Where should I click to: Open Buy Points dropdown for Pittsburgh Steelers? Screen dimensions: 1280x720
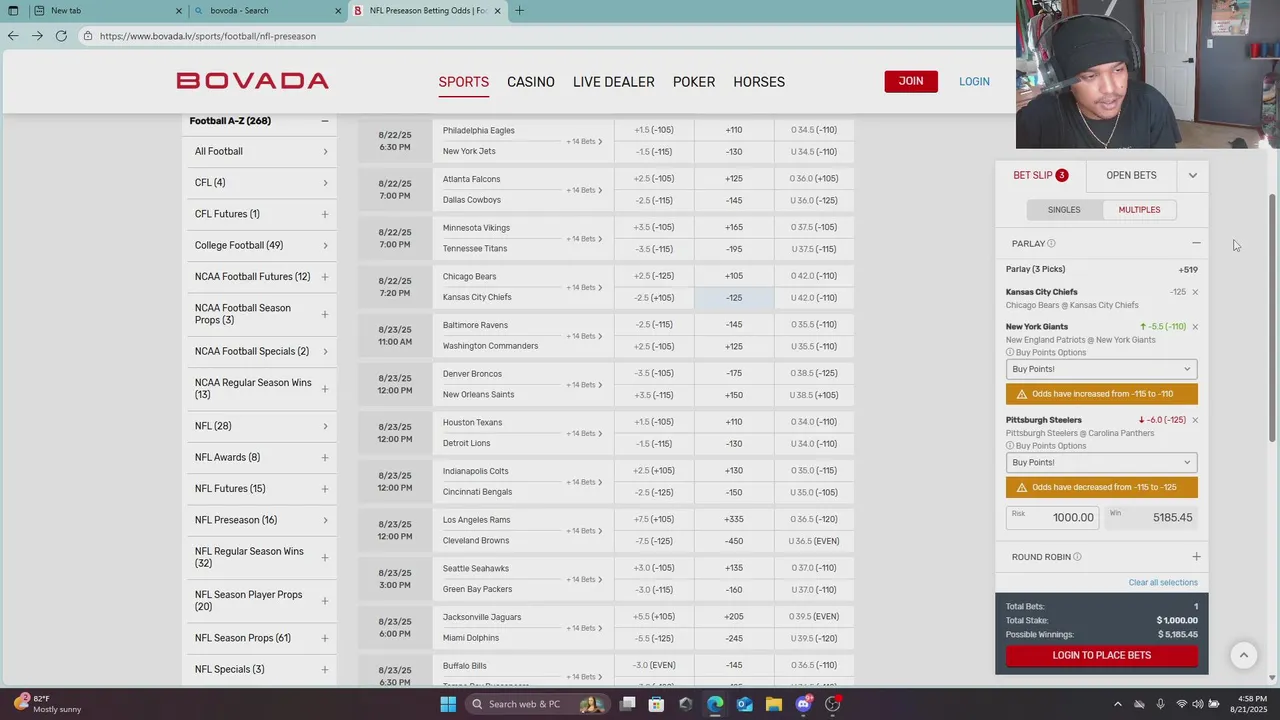pos(1101,462)
